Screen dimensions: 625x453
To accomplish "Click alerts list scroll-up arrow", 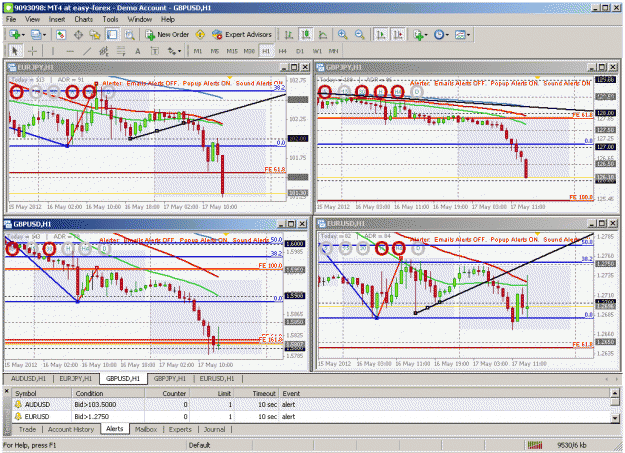I will [615, 393].
